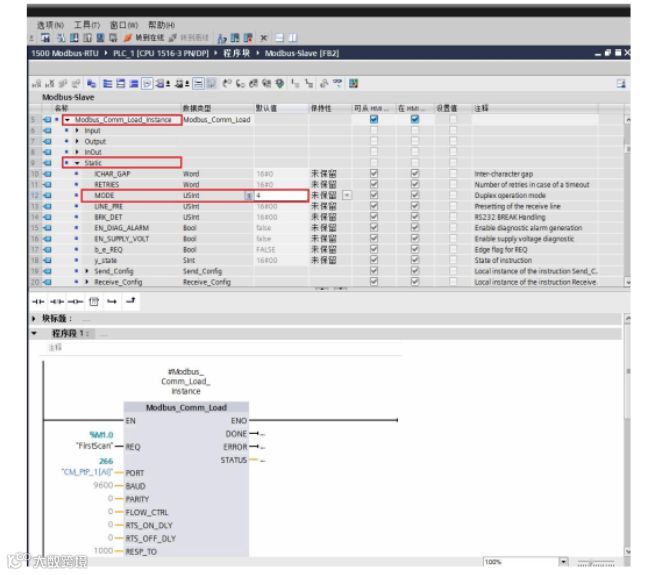
Task: Toggle HMI visible checkbox for EN_DIAG_ALARM row
Action: click(x=415, y=228)
